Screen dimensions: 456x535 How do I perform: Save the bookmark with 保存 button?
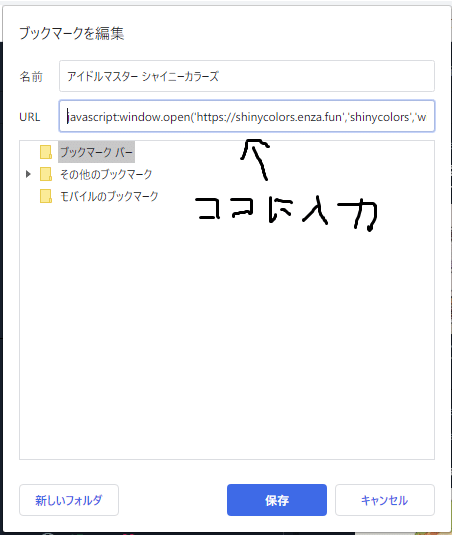277,500
